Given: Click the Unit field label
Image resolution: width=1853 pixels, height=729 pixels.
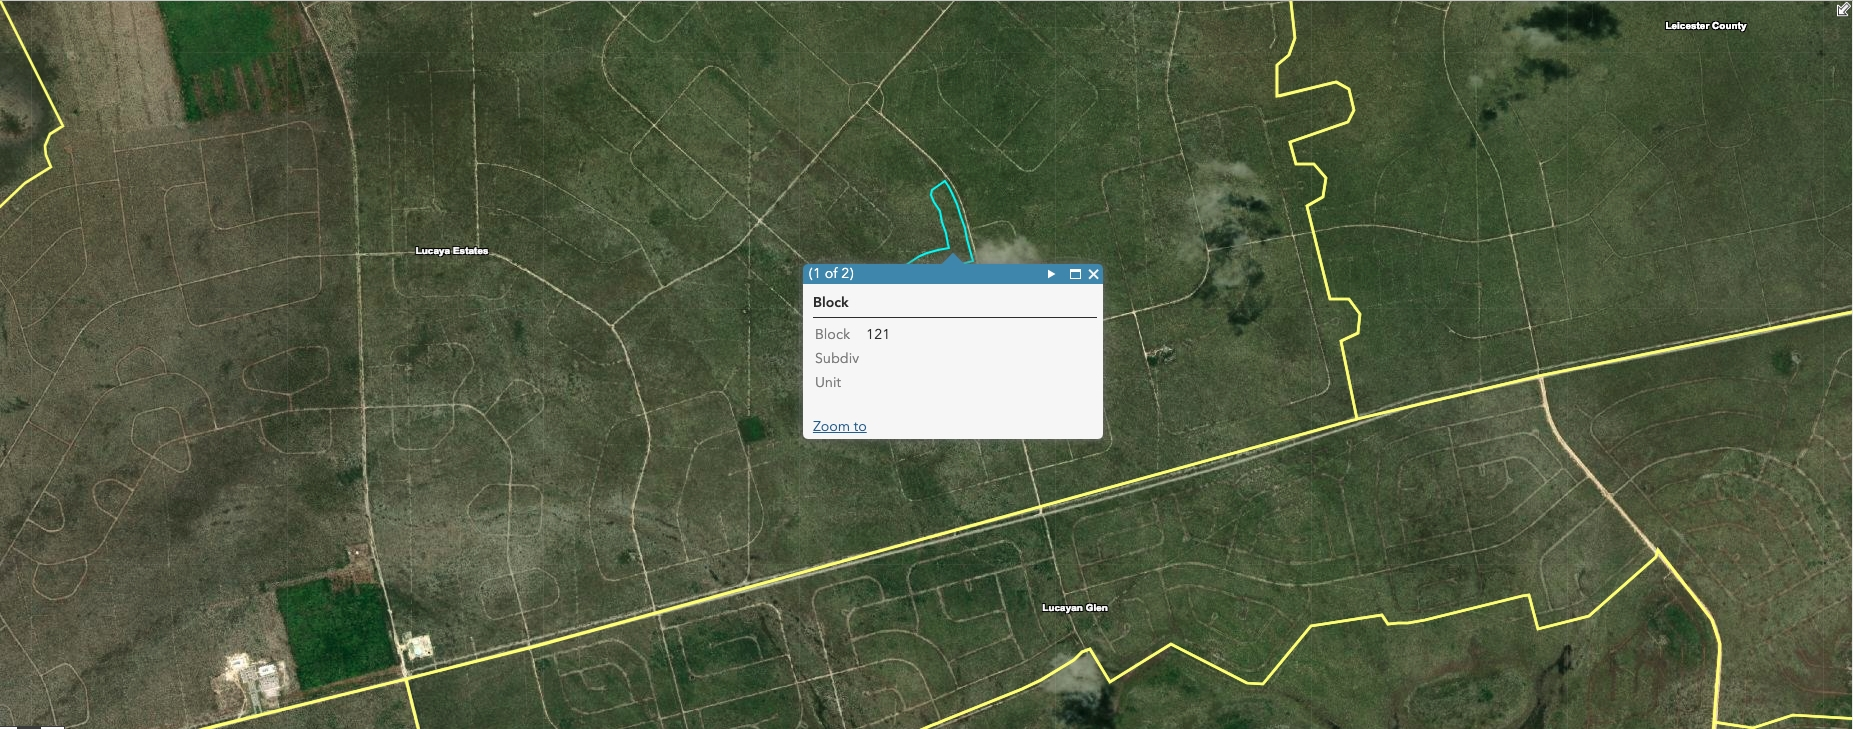Looking at the screenshot, I should point(827,382).
